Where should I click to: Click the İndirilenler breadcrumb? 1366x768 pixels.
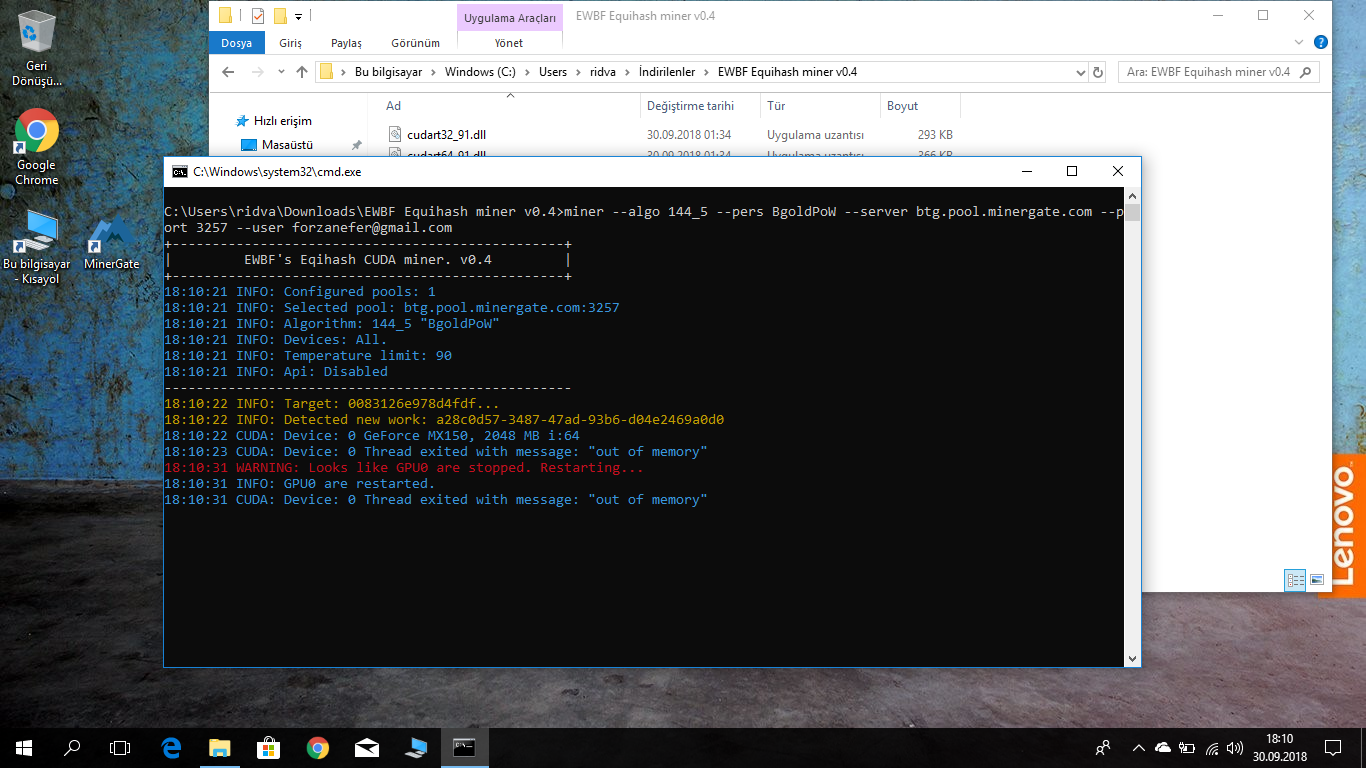(667, 72)
